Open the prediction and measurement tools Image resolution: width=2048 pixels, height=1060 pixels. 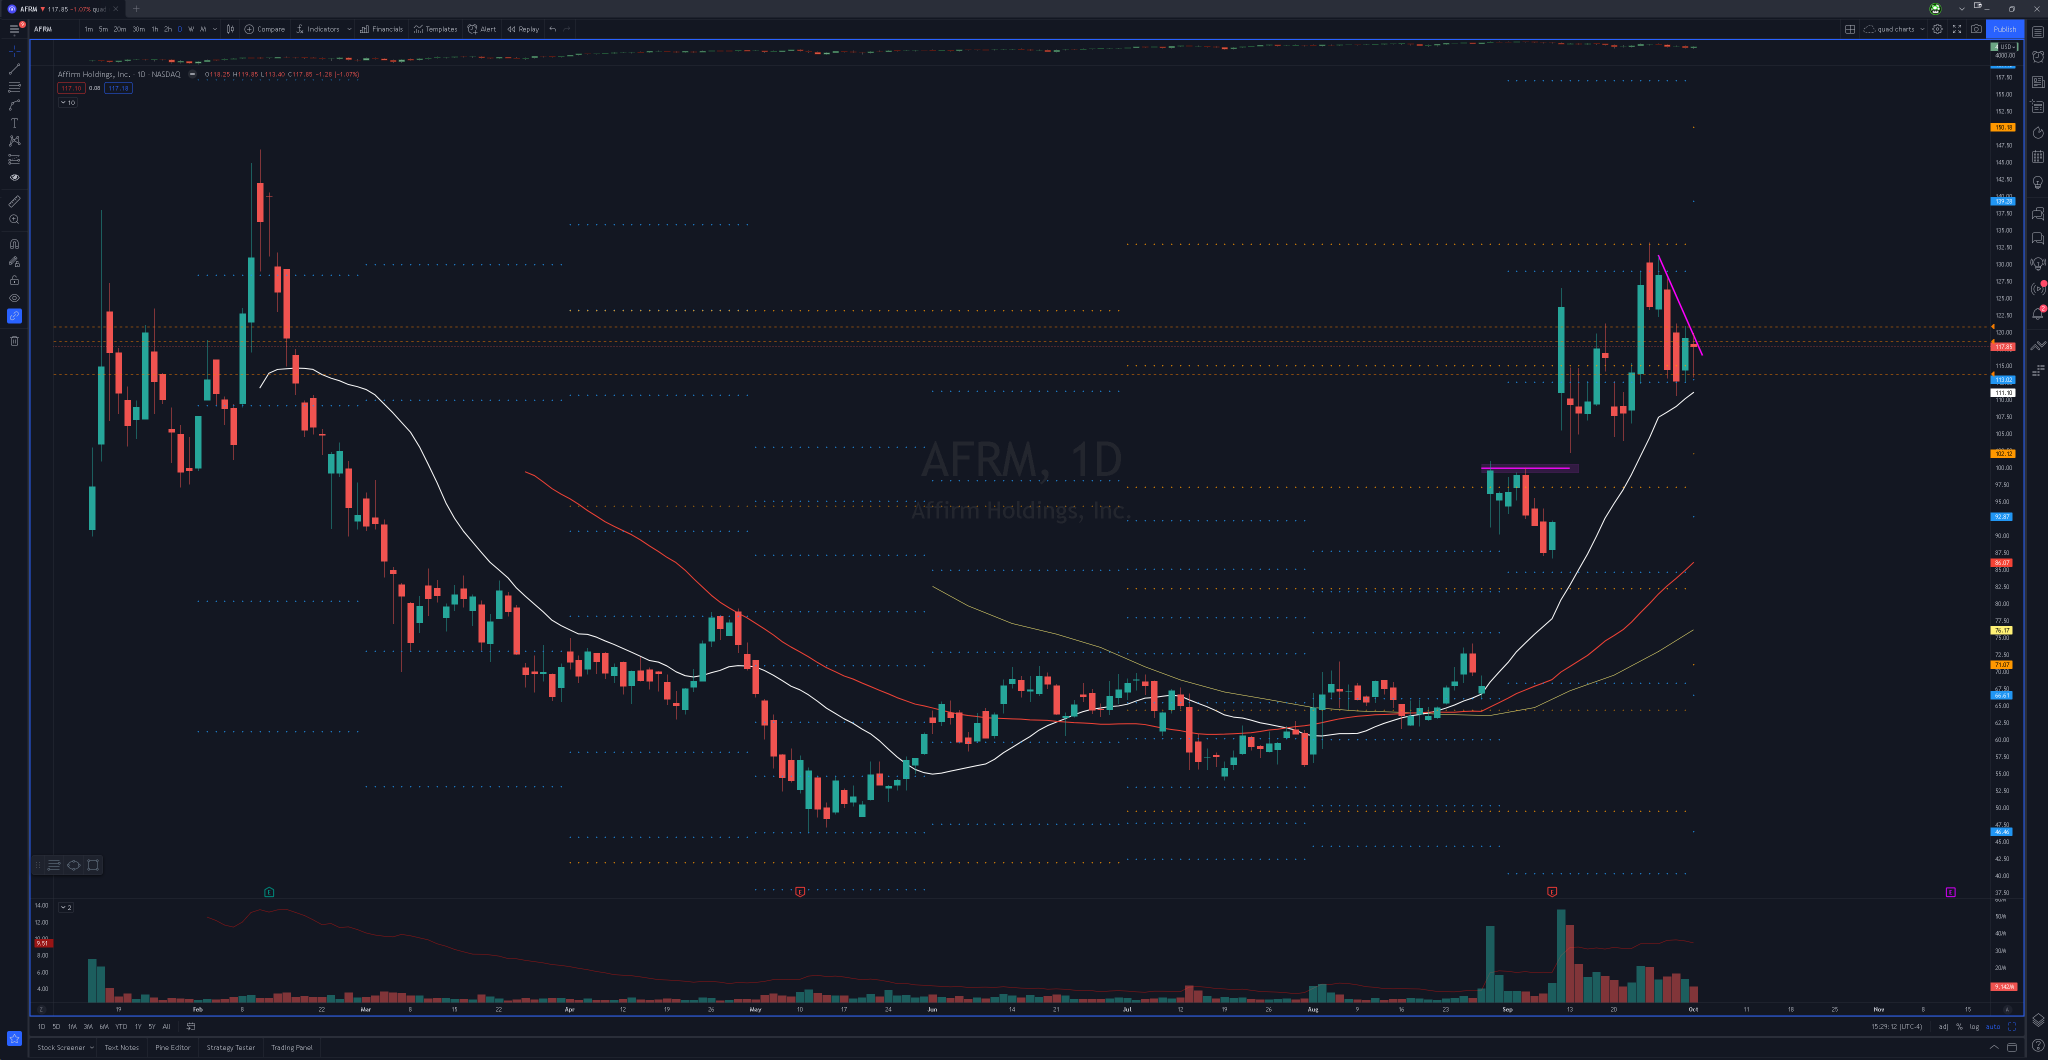tap(14, 159)
